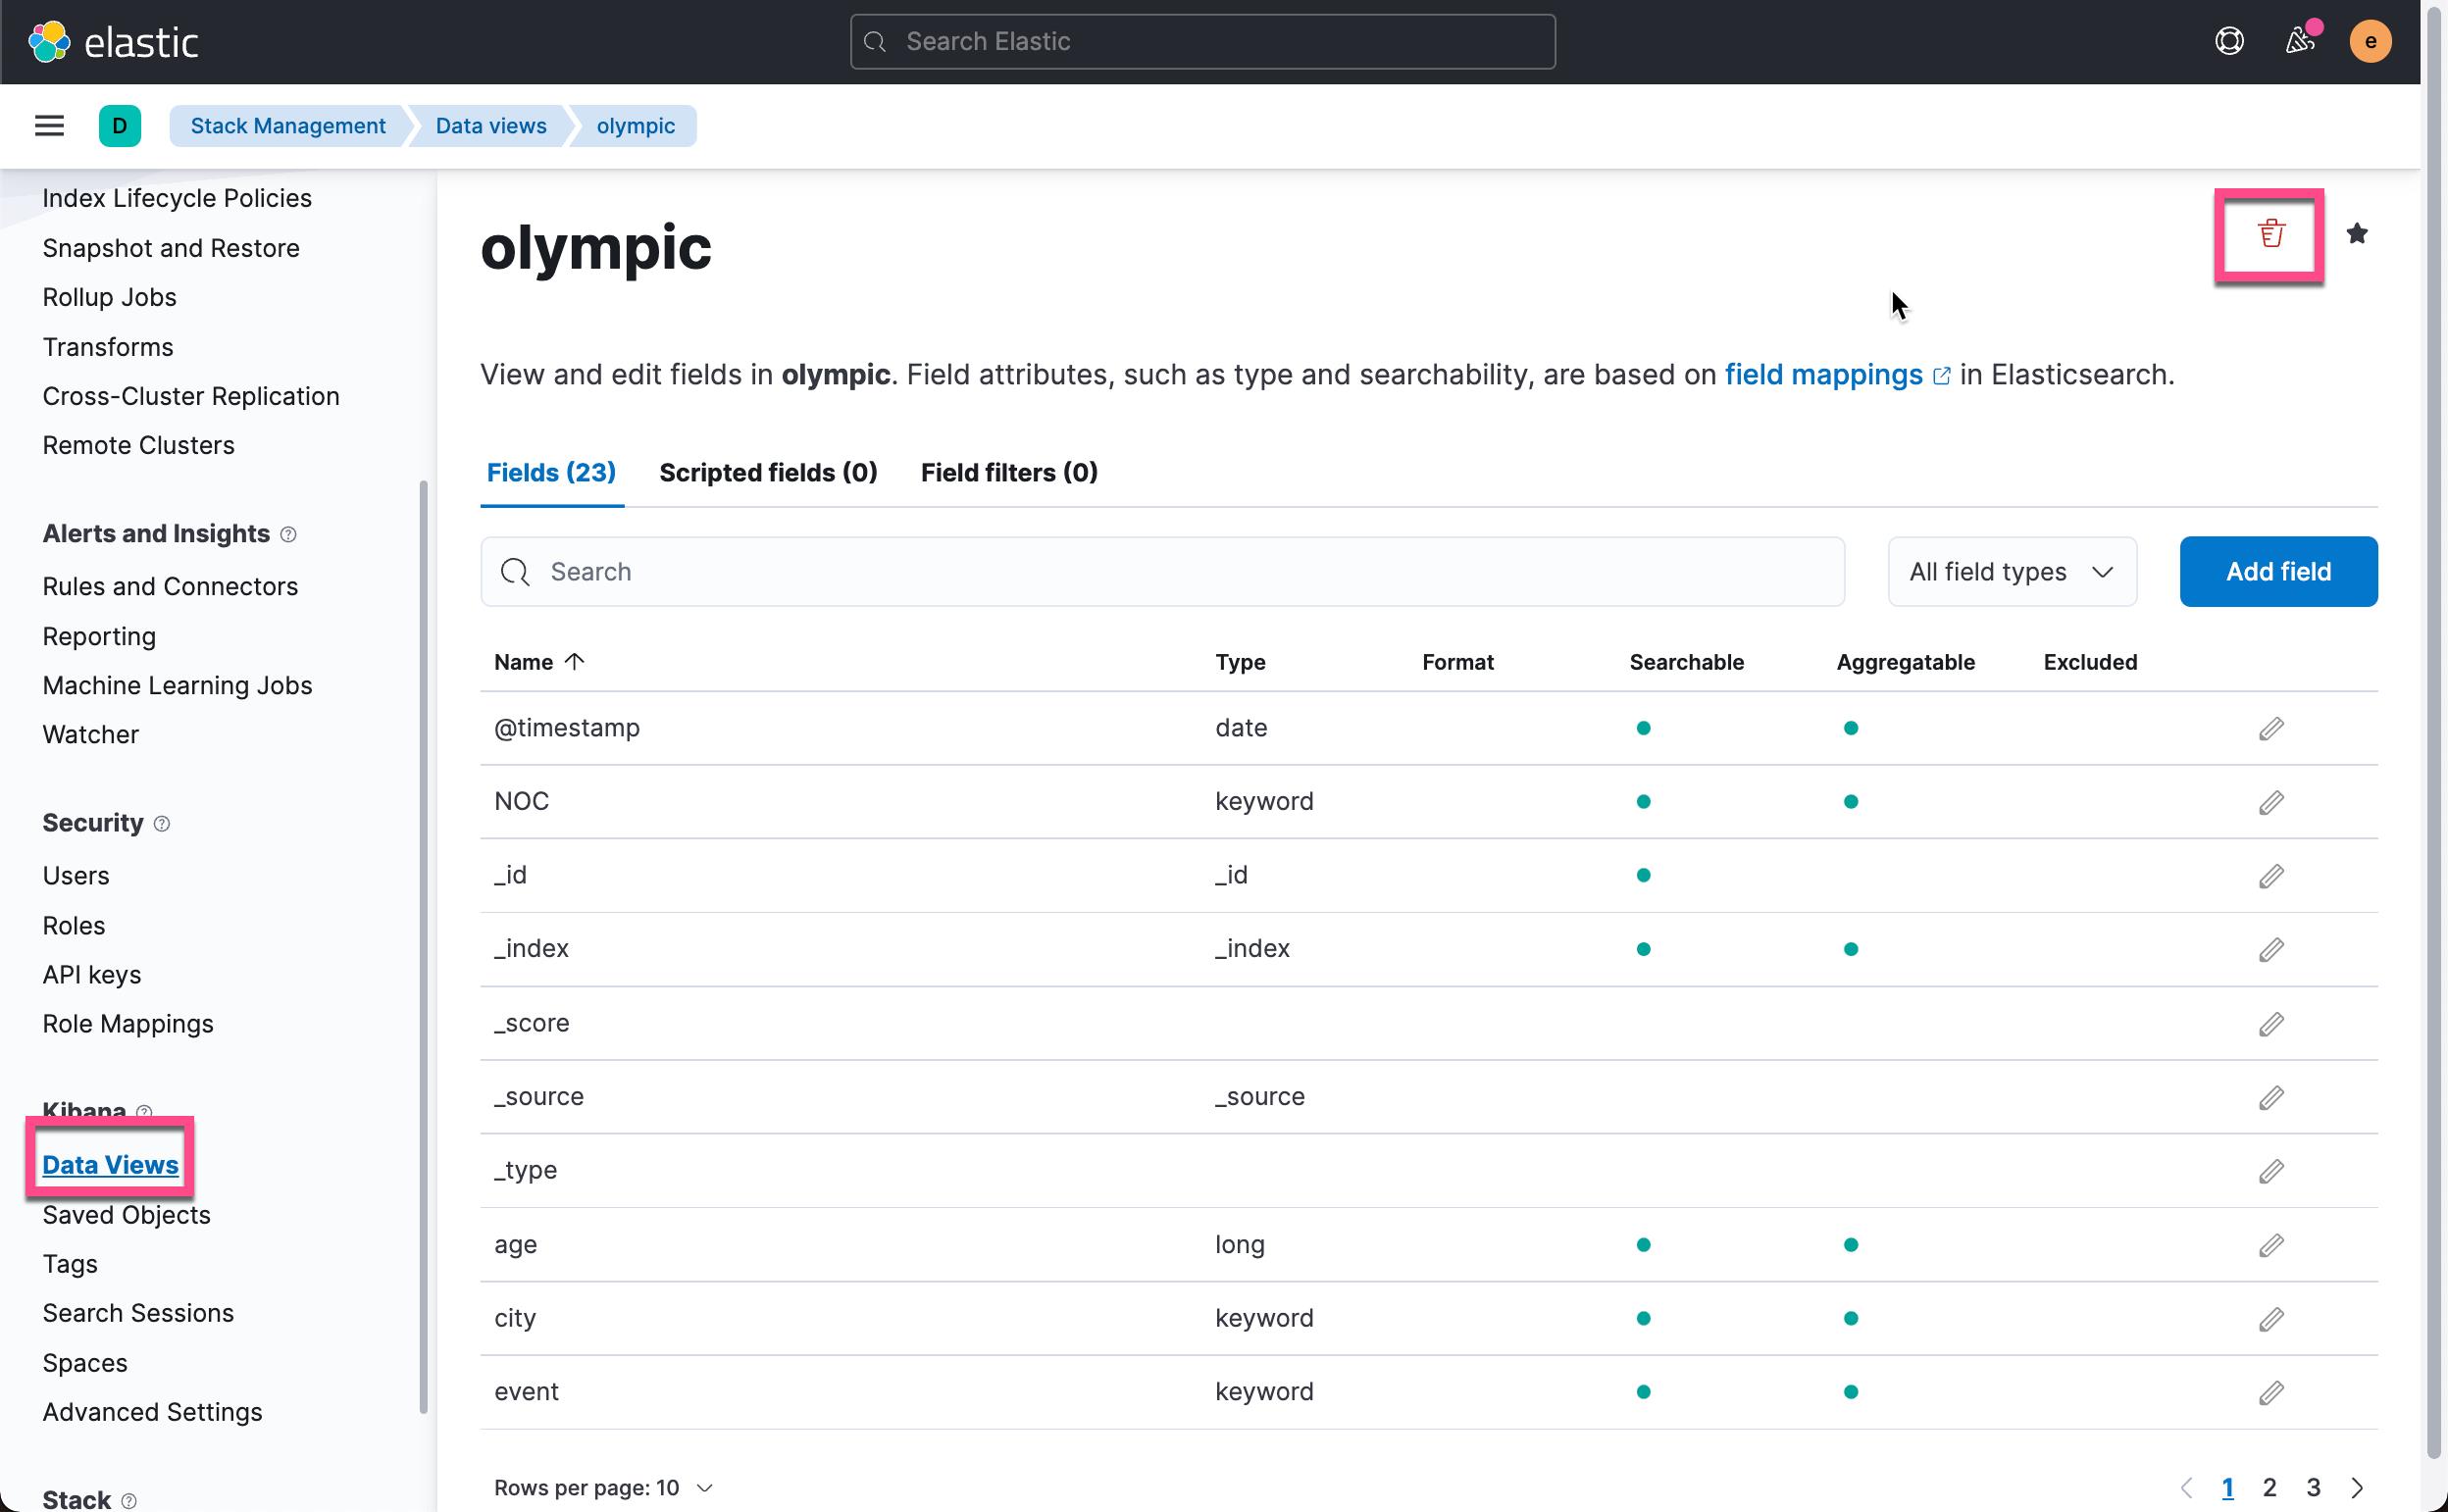Go to the next page arrow

(2356, 1487)
